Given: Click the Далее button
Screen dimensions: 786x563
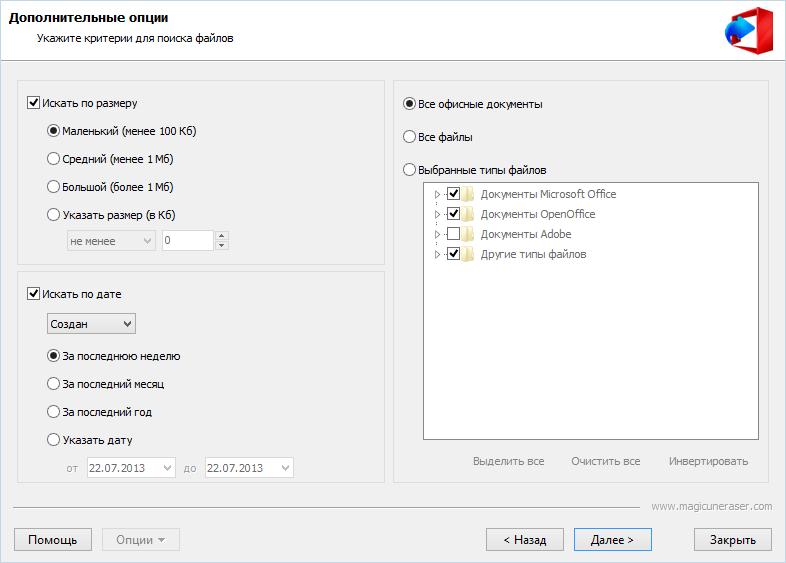Looking at the screenshot, I should coord(612,540).
